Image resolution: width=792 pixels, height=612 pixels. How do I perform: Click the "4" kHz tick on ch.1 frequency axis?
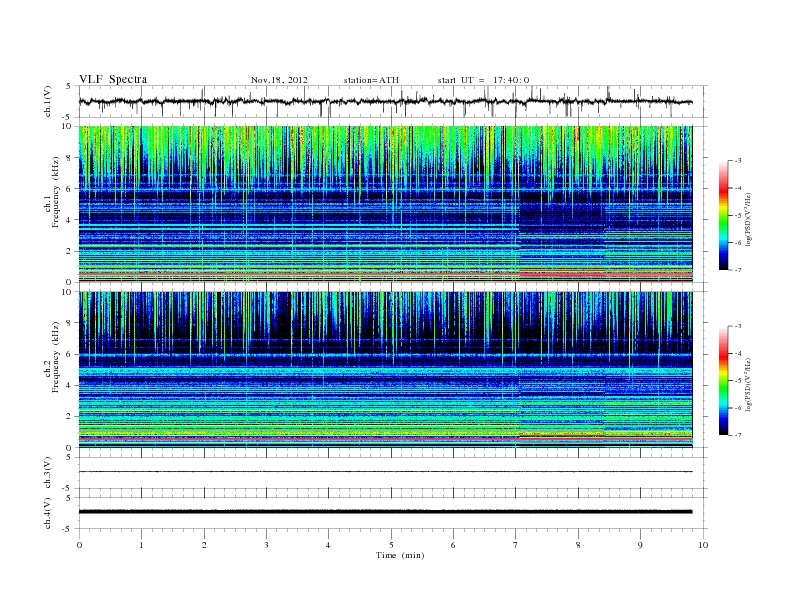pyautogui.click(x=70, y=220)
